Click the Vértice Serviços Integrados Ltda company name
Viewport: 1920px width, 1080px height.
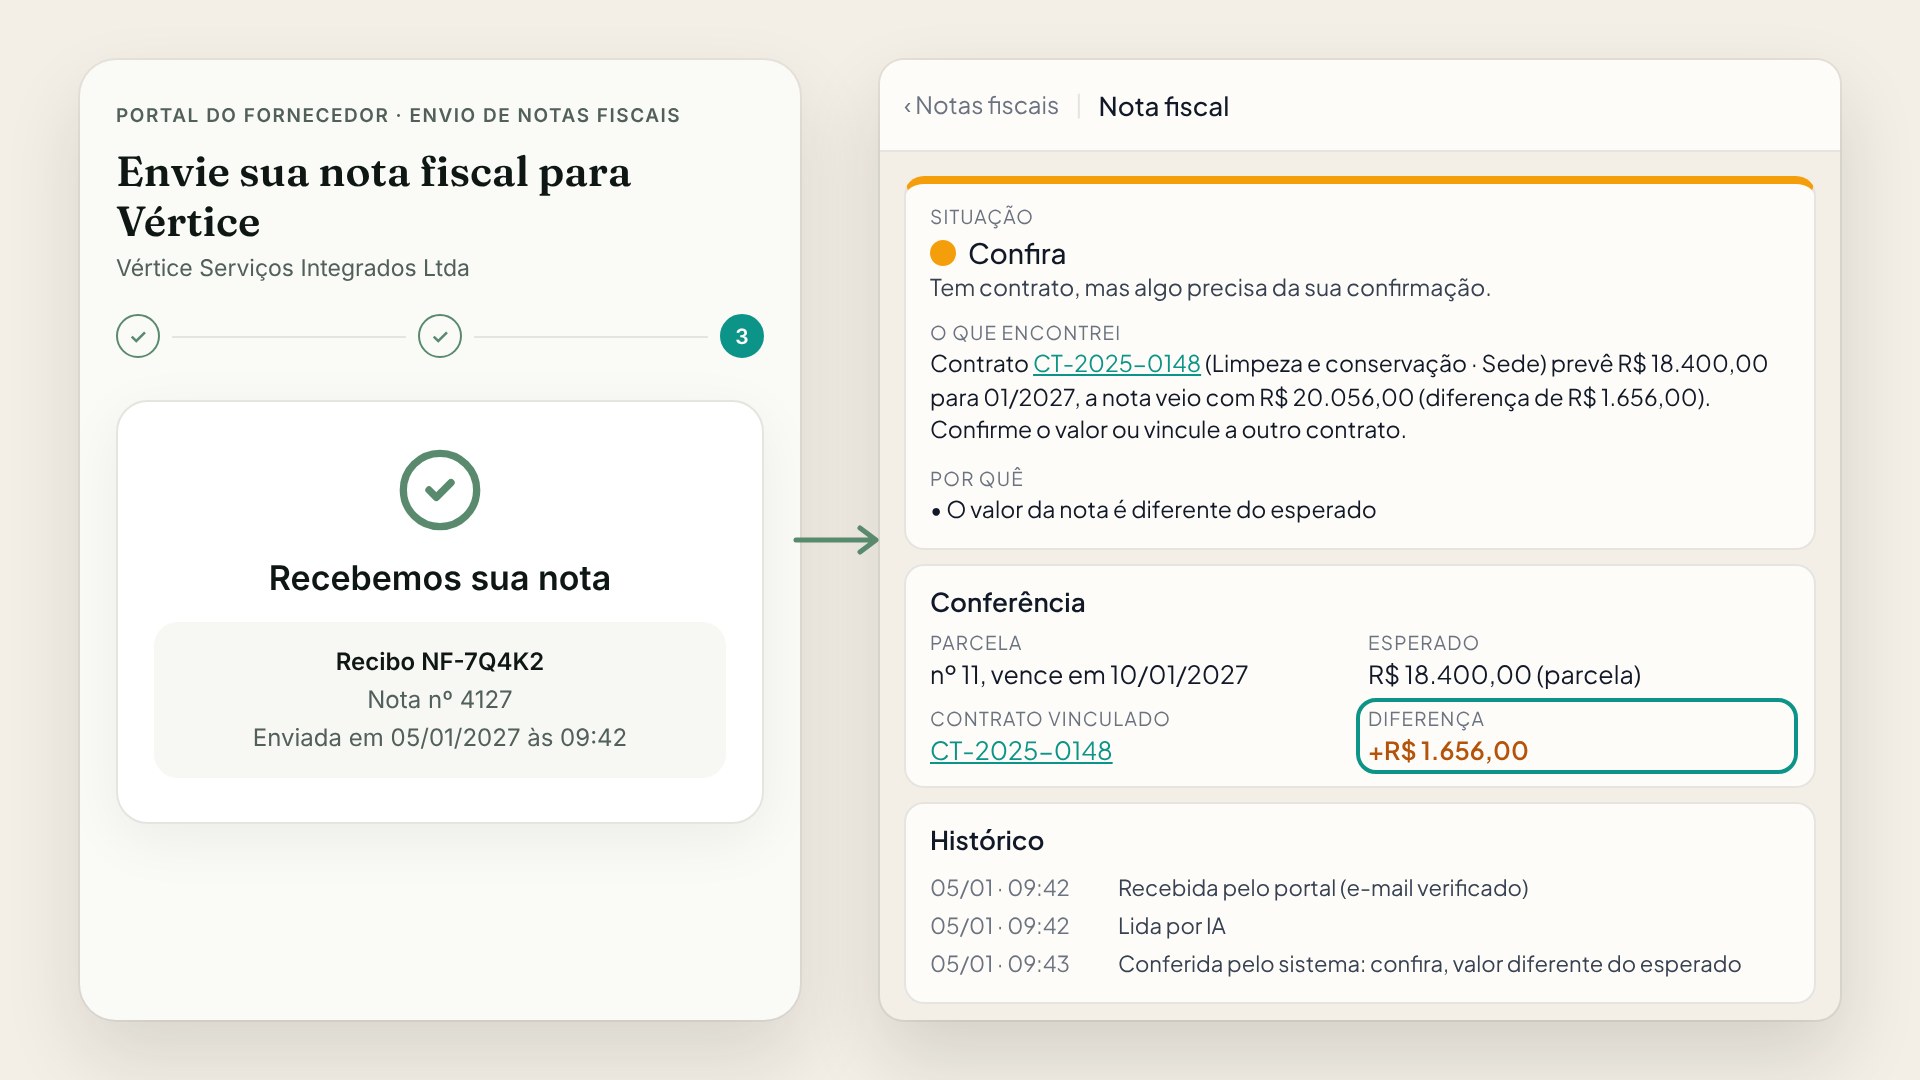point(292,268)
